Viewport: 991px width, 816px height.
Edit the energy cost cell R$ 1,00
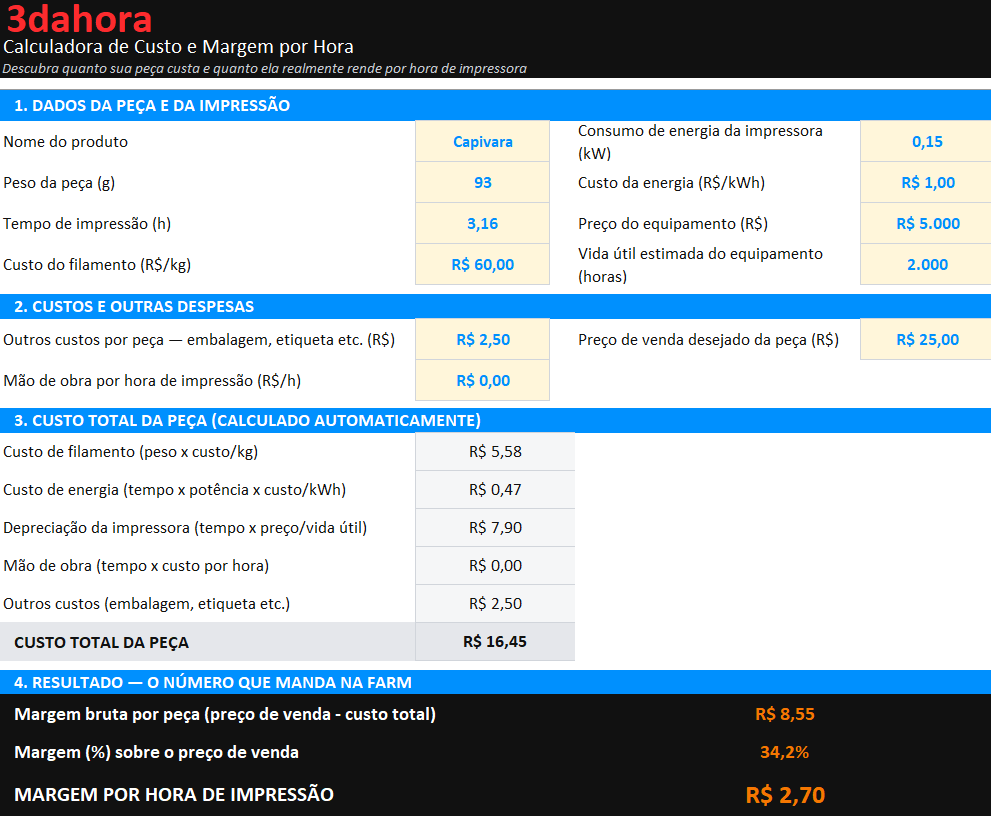(926, 183)
